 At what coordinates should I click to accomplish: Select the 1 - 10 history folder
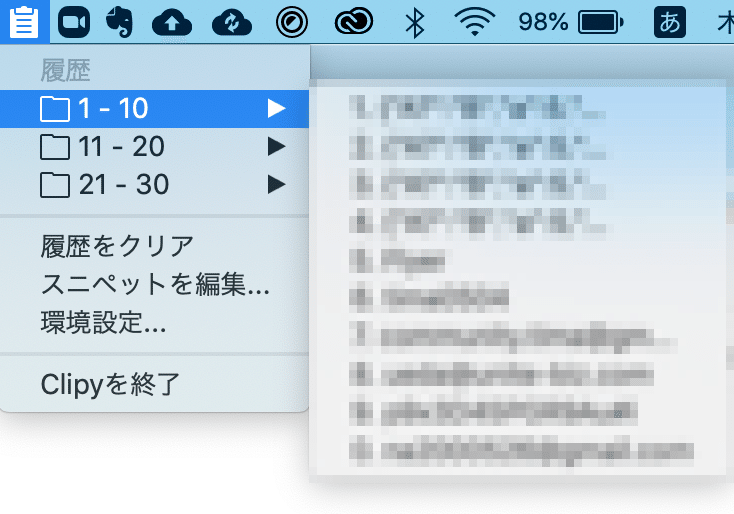coord(154,109)
